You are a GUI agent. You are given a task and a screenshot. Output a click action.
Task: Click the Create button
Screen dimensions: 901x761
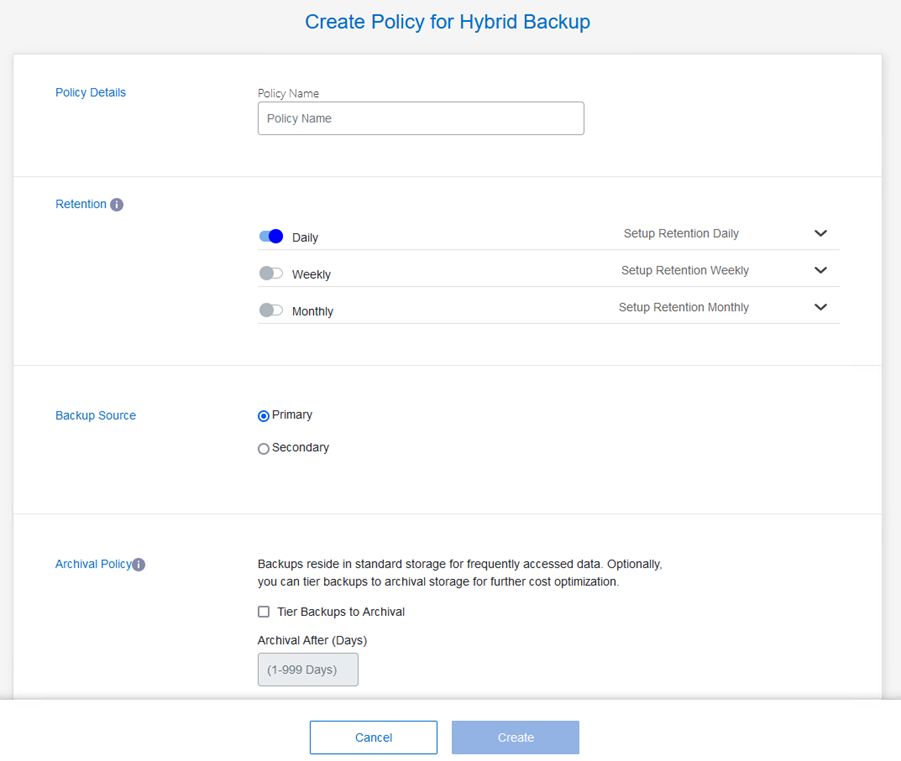(515, 737)
